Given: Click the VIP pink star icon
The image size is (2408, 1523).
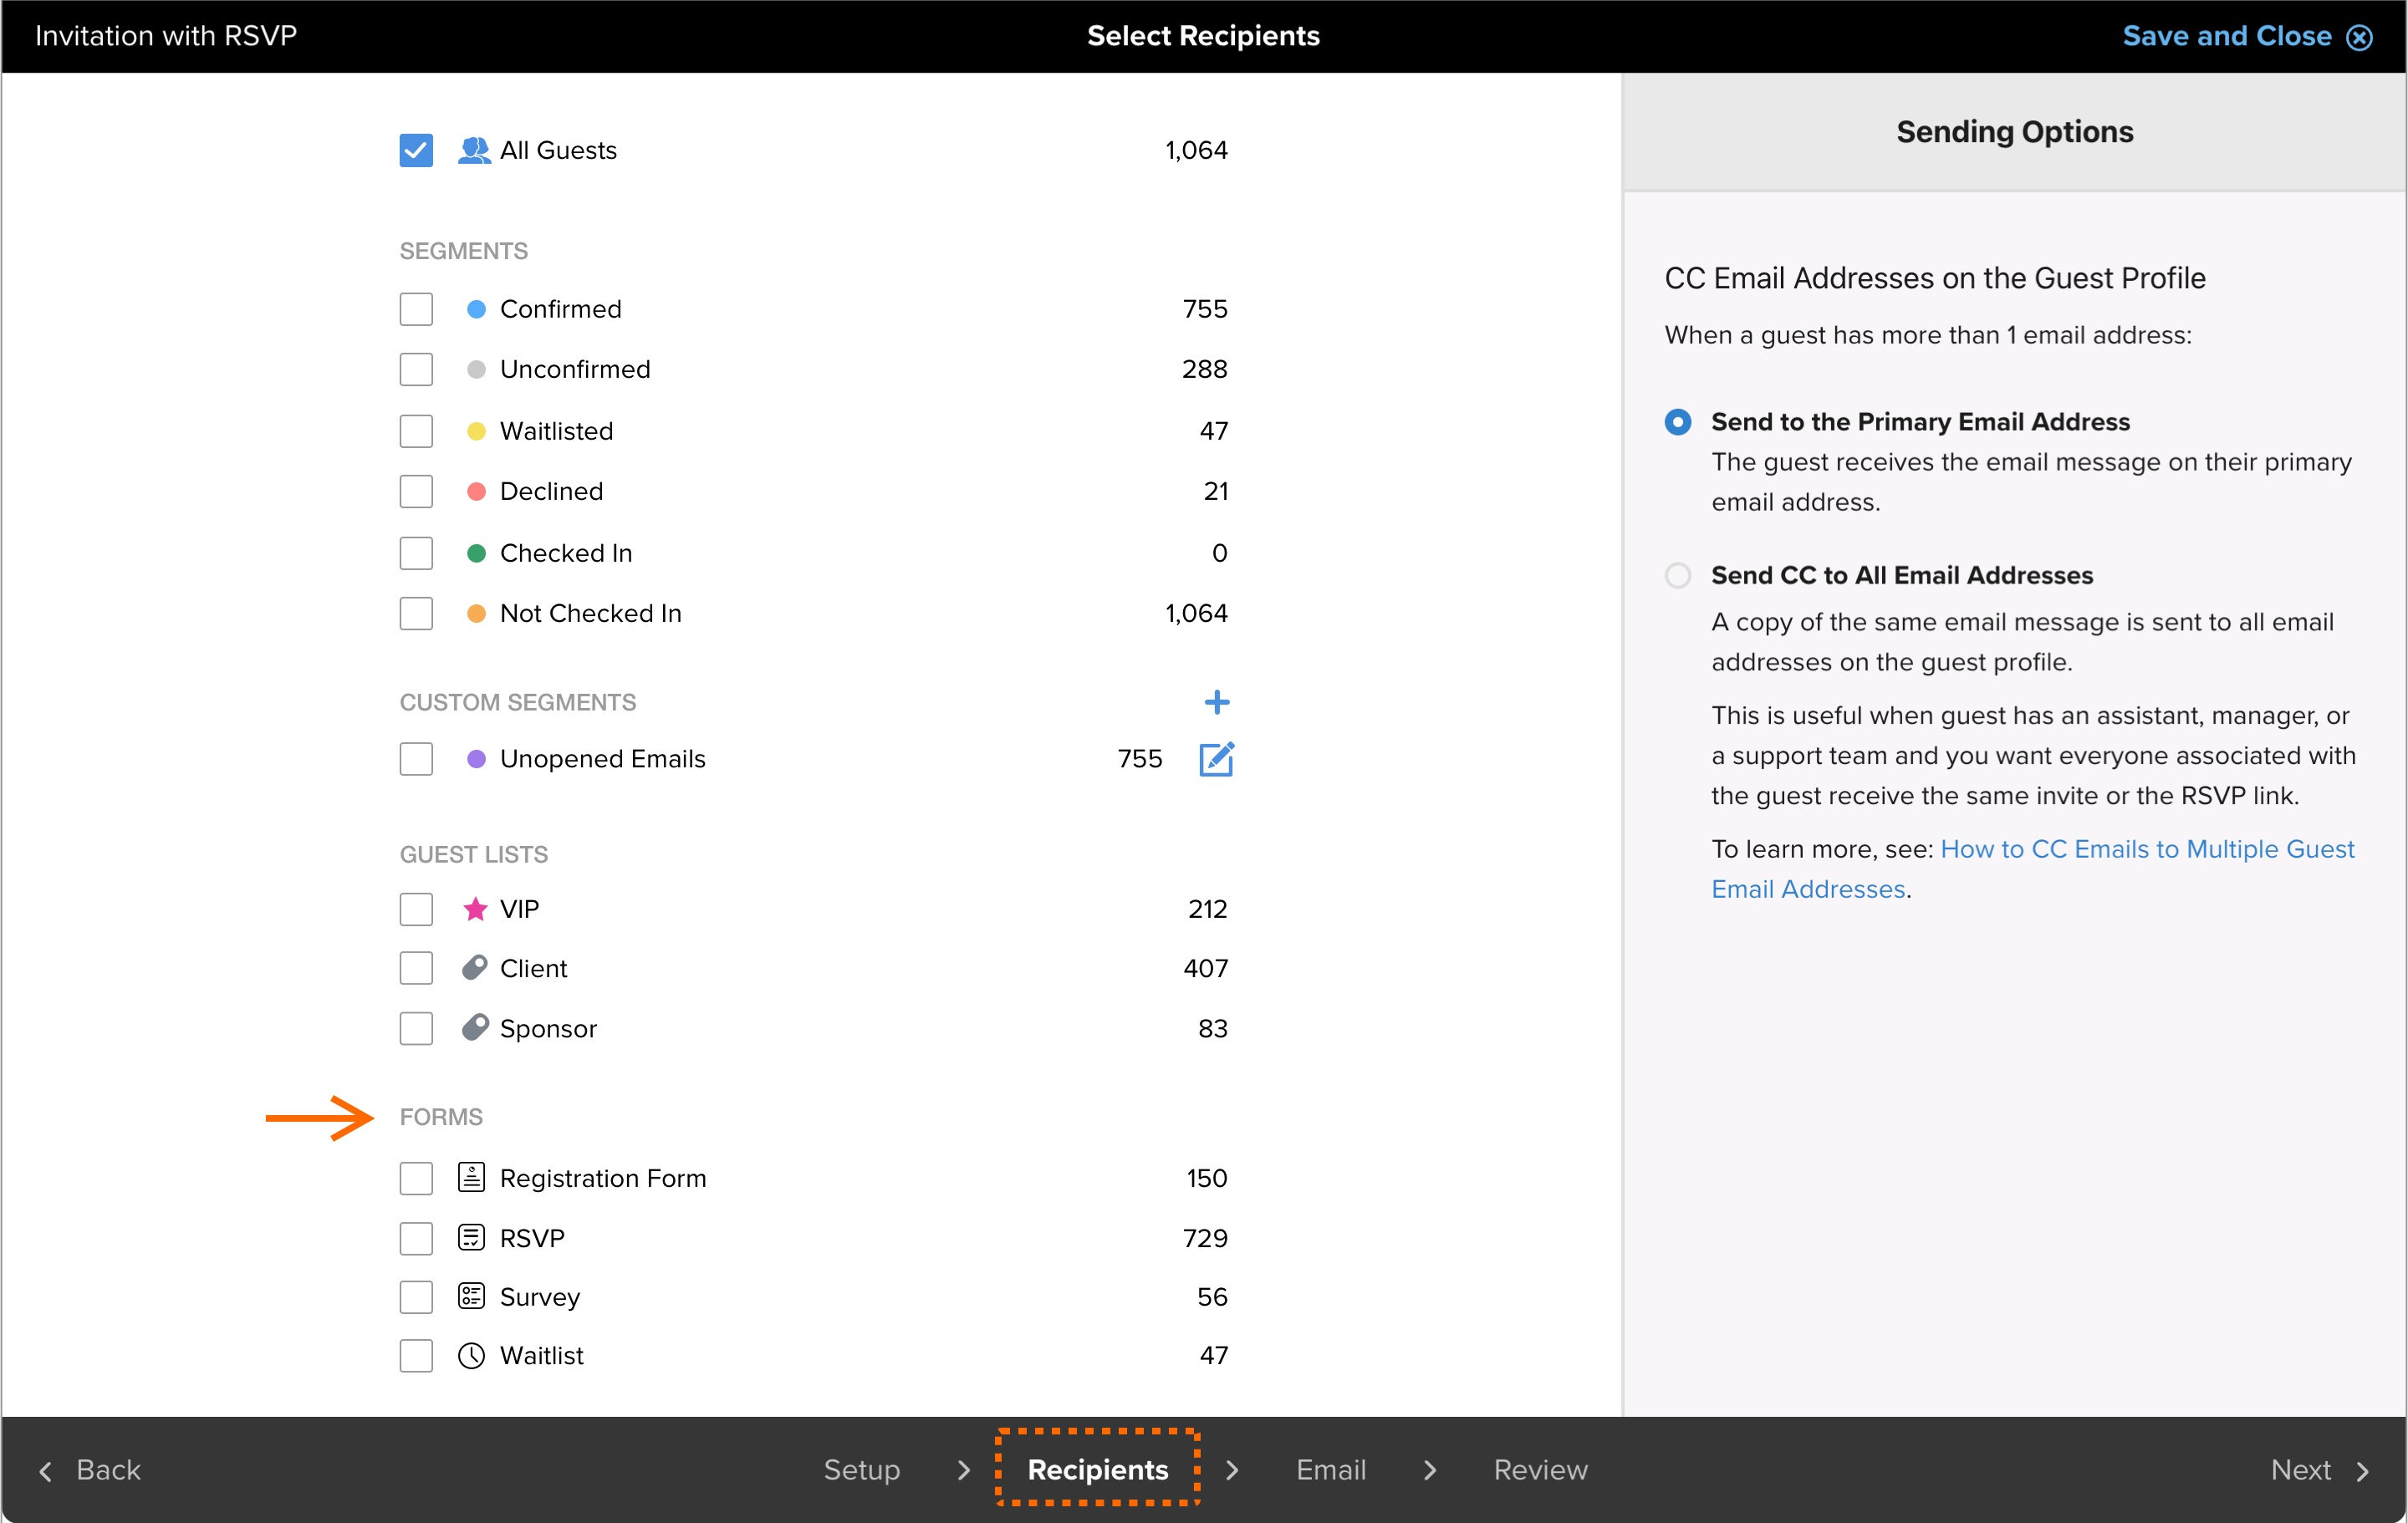Looking at the screenshot, I should click(475, 909).
